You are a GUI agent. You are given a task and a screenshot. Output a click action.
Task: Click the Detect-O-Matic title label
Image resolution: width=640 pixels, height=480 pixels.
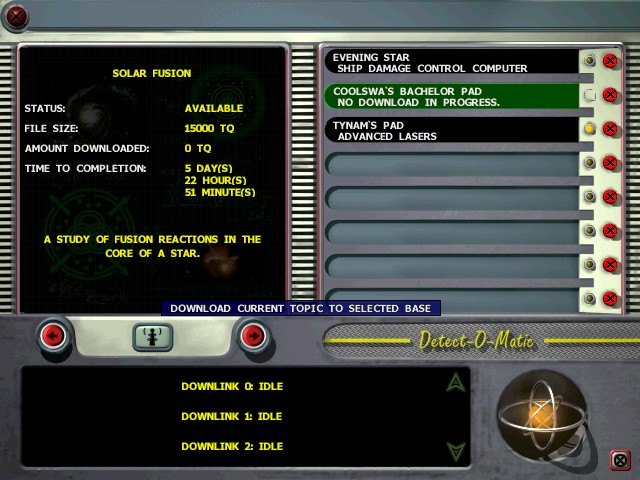click(476, 340)
